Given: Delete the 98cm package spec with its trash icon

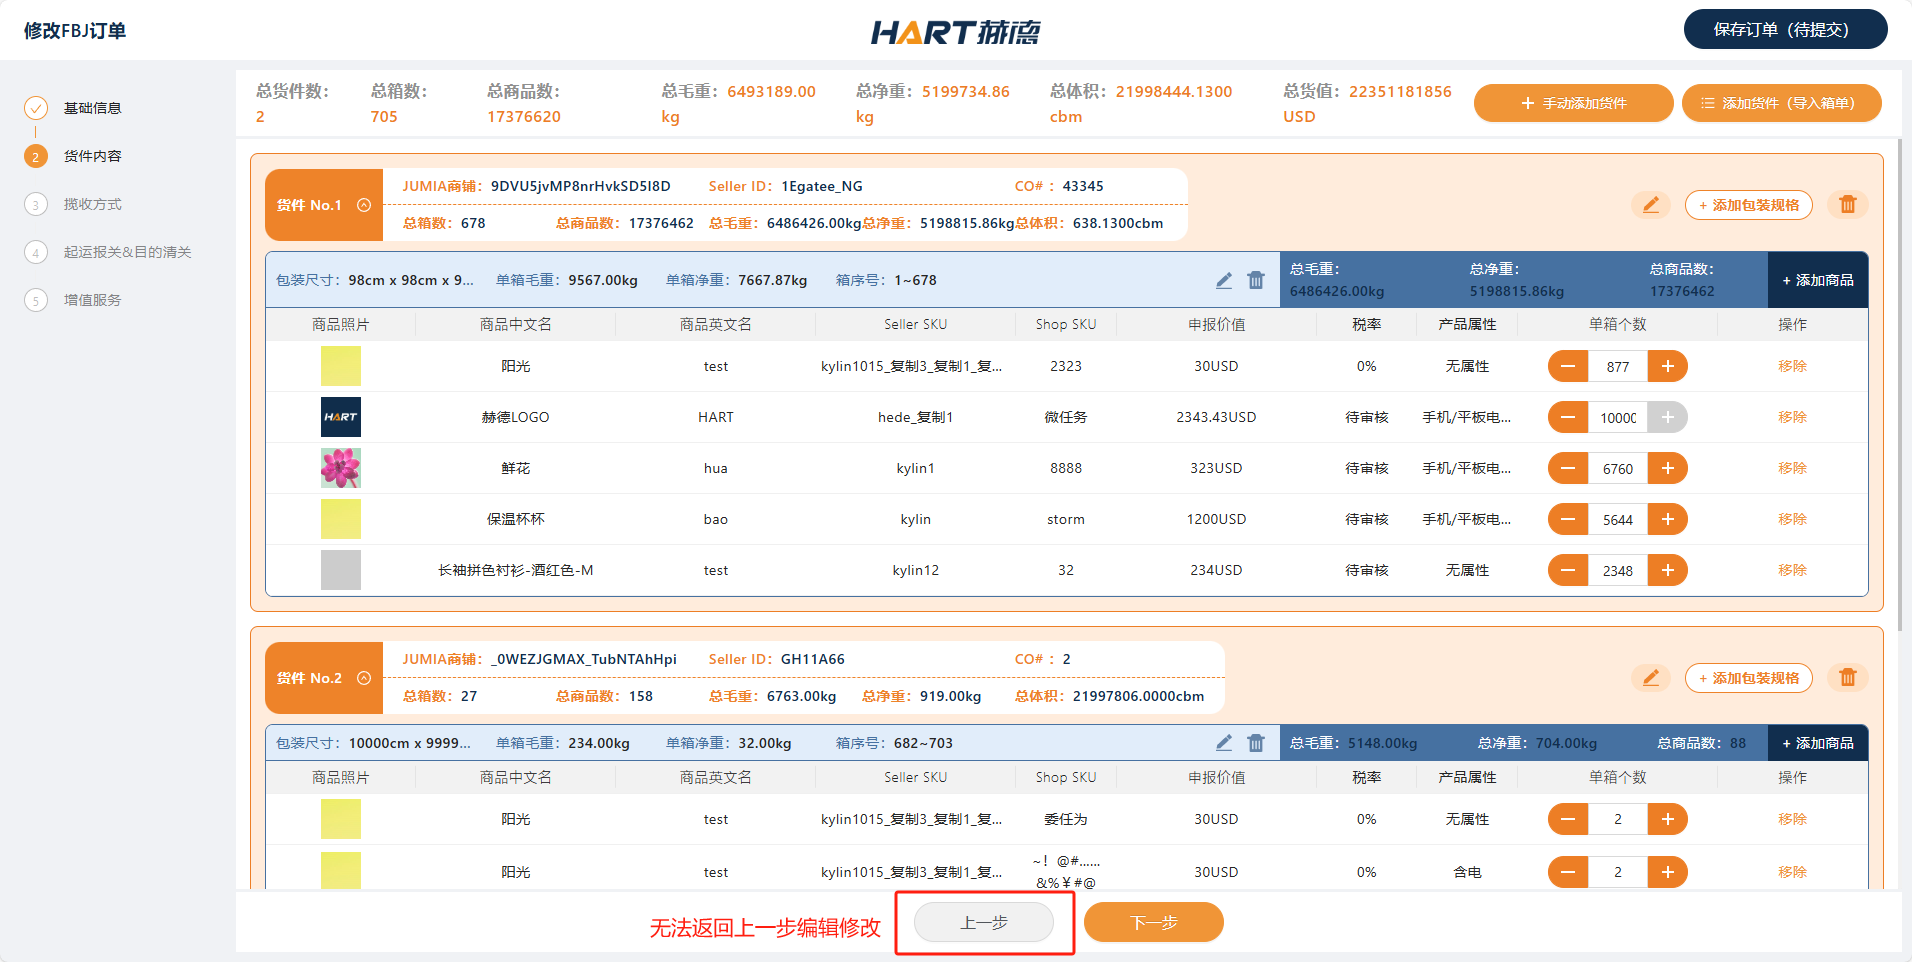Looking at the screenshot, I should [x=1256, y=281].
